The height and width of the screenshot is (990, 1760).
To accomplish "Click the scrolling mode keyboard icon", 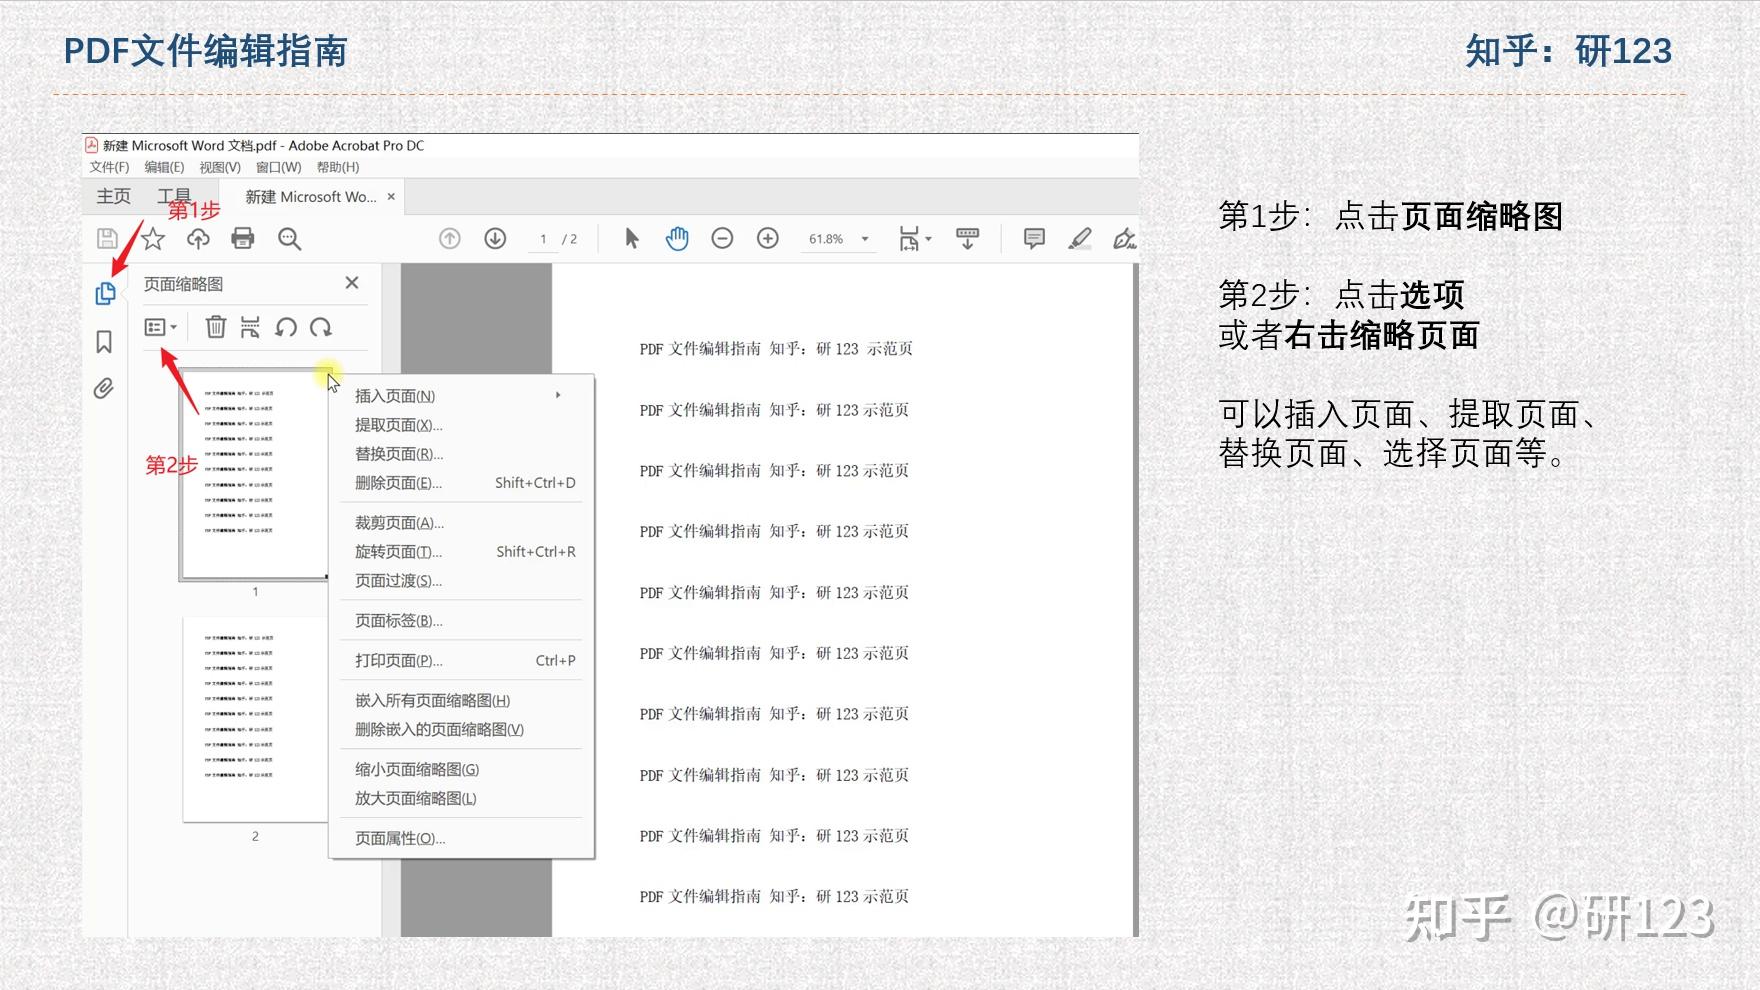I will [x=967, y=238].
